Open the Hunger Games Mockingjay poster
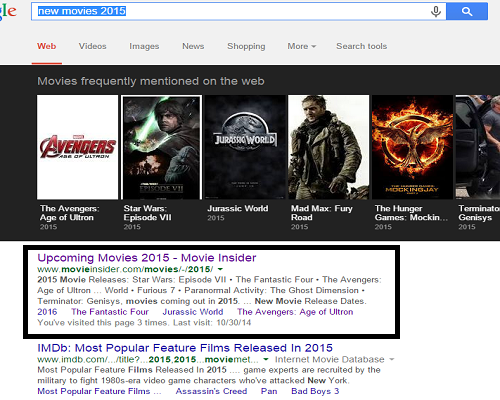The height and width of the screenshot is (400, 500). pos(412,147)
